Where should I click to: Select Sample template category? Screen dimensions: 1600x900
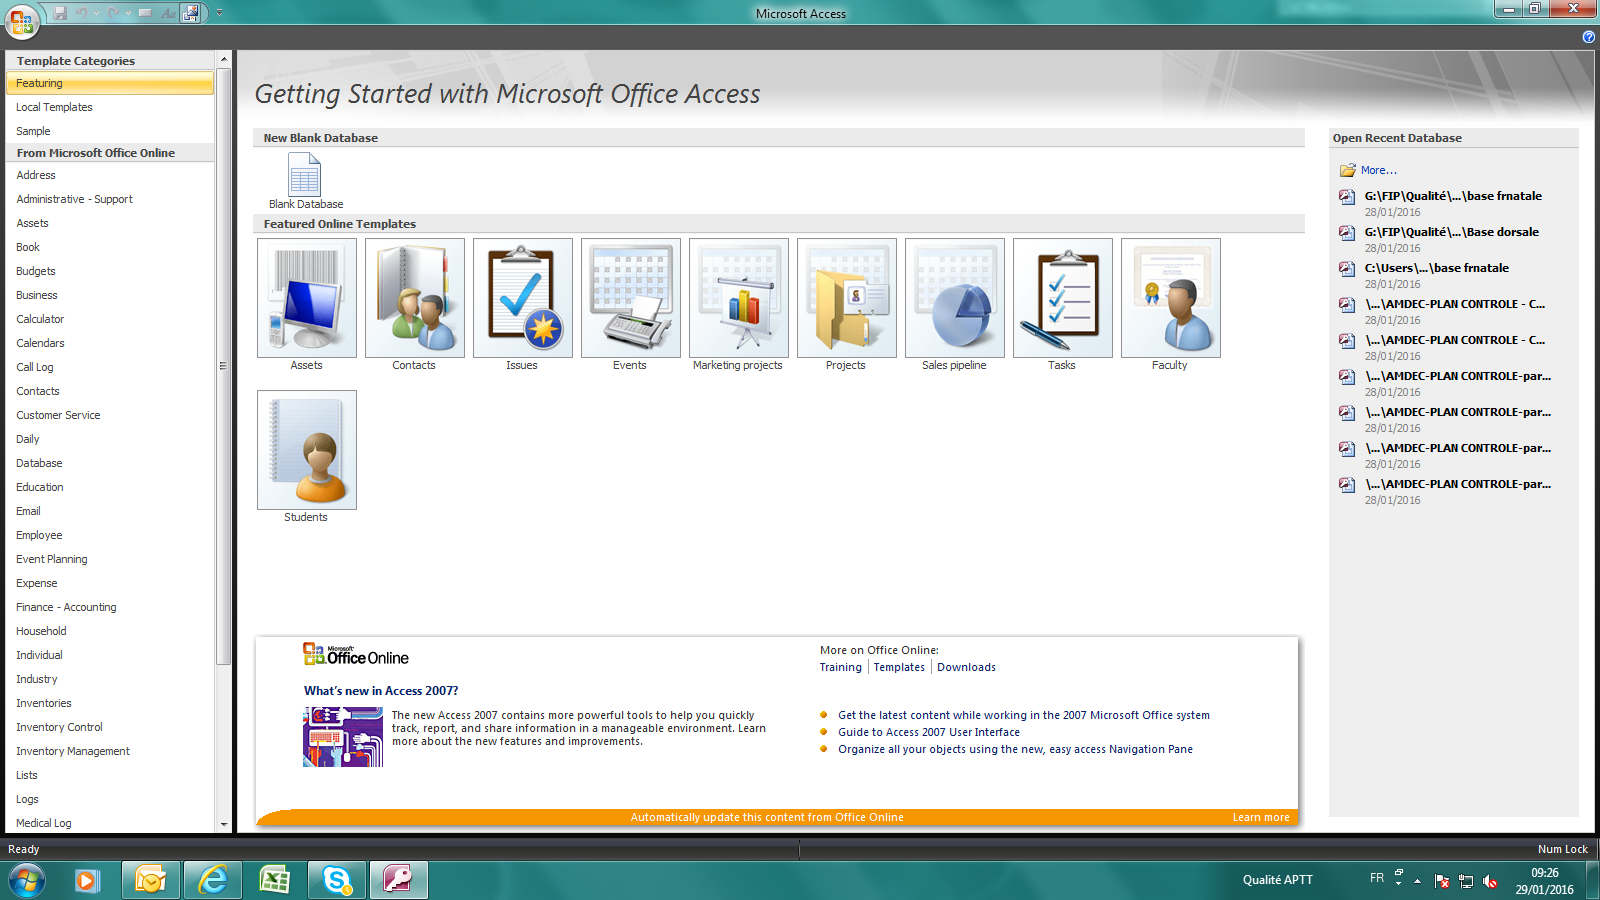[33, 131]
